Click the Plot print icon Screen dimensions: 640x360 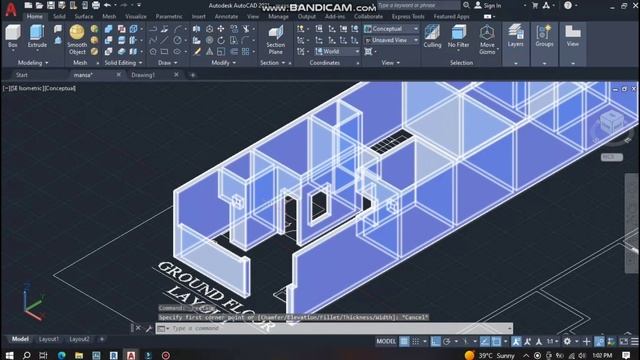[x=96, y=5]
